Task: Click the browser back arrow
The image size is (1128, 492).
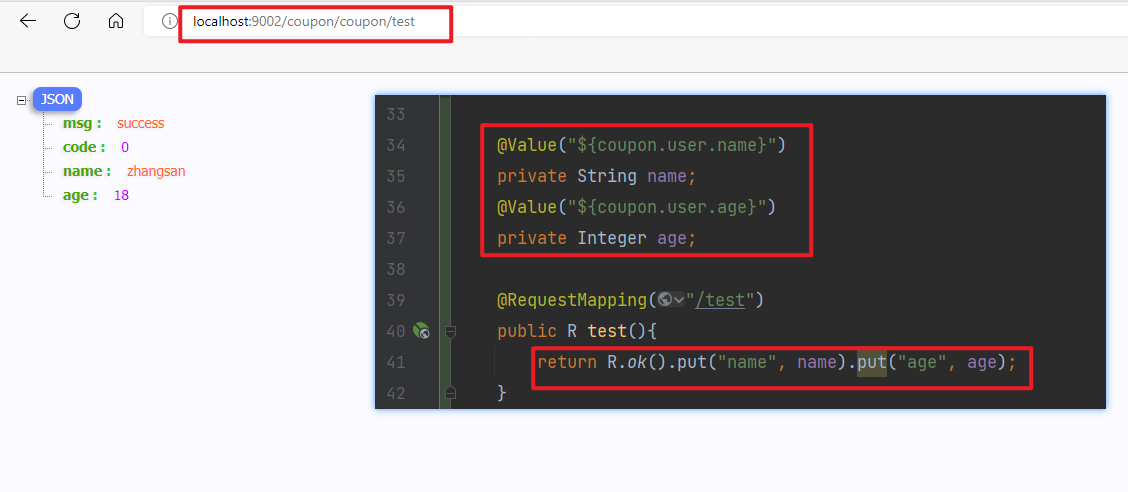Action: click(27, 21)
